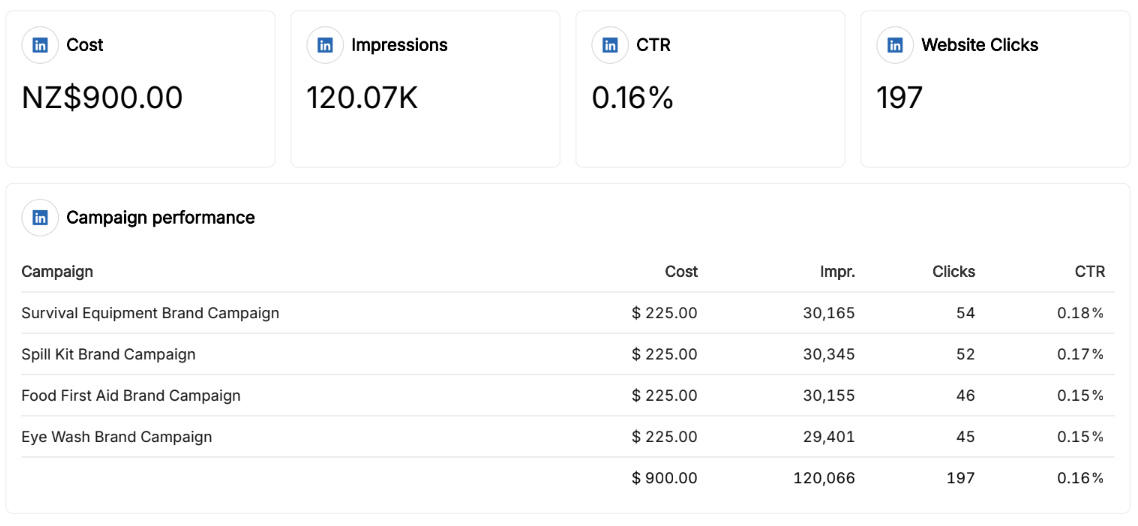Click the NZ$900.00 cost value
Viewport: 1138px width, 526px height.
click(x=102, y=98)
